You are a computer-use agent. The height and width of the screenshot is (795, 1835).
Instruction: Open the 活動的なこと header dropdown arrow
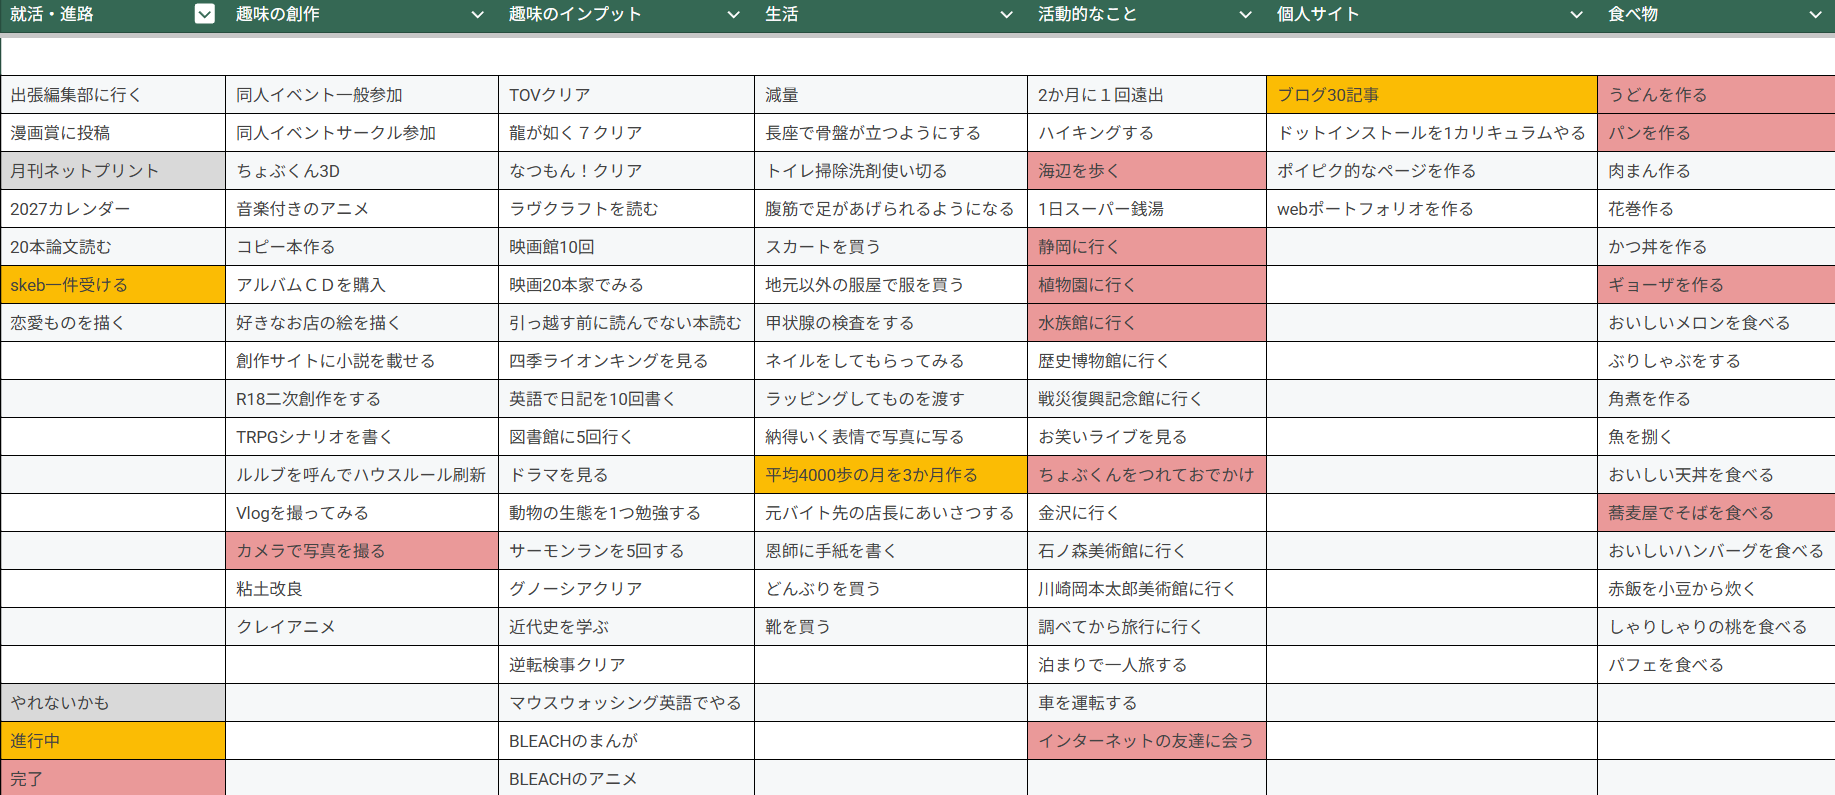click(1245, 15)
